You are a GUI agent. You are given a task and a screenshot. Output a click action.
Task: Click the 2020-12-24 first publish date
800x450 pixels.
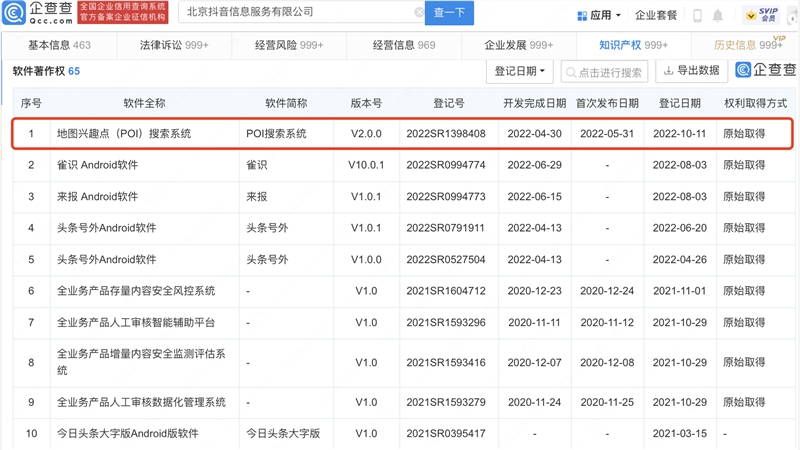[x=607, y=291]
